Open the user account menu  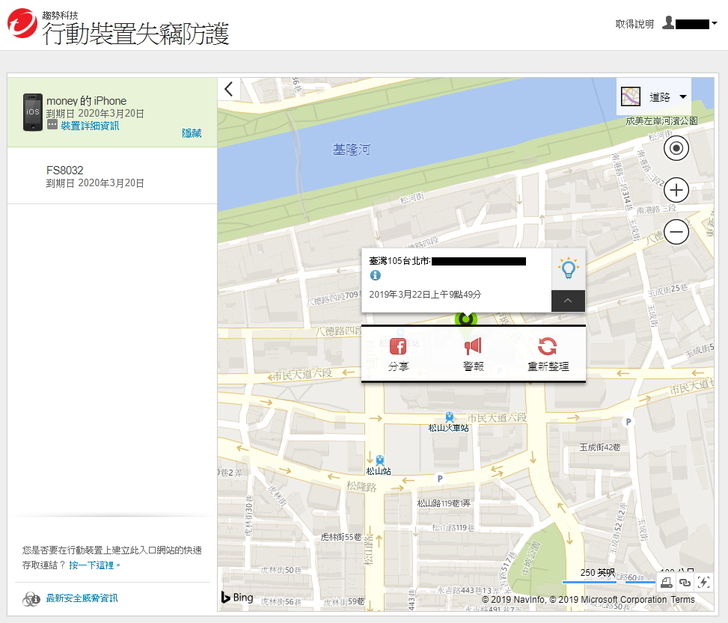(690, 23)
